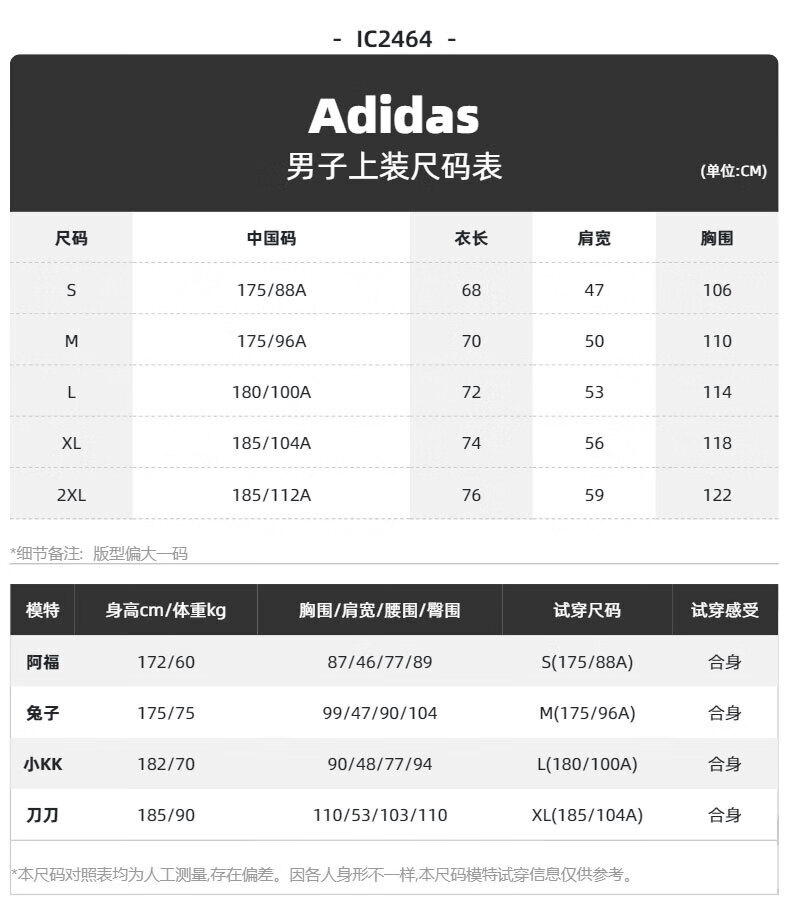The width and height of the screenshot is (790, 916).
Task: Click the 2XL size row label
Action: 71,495
